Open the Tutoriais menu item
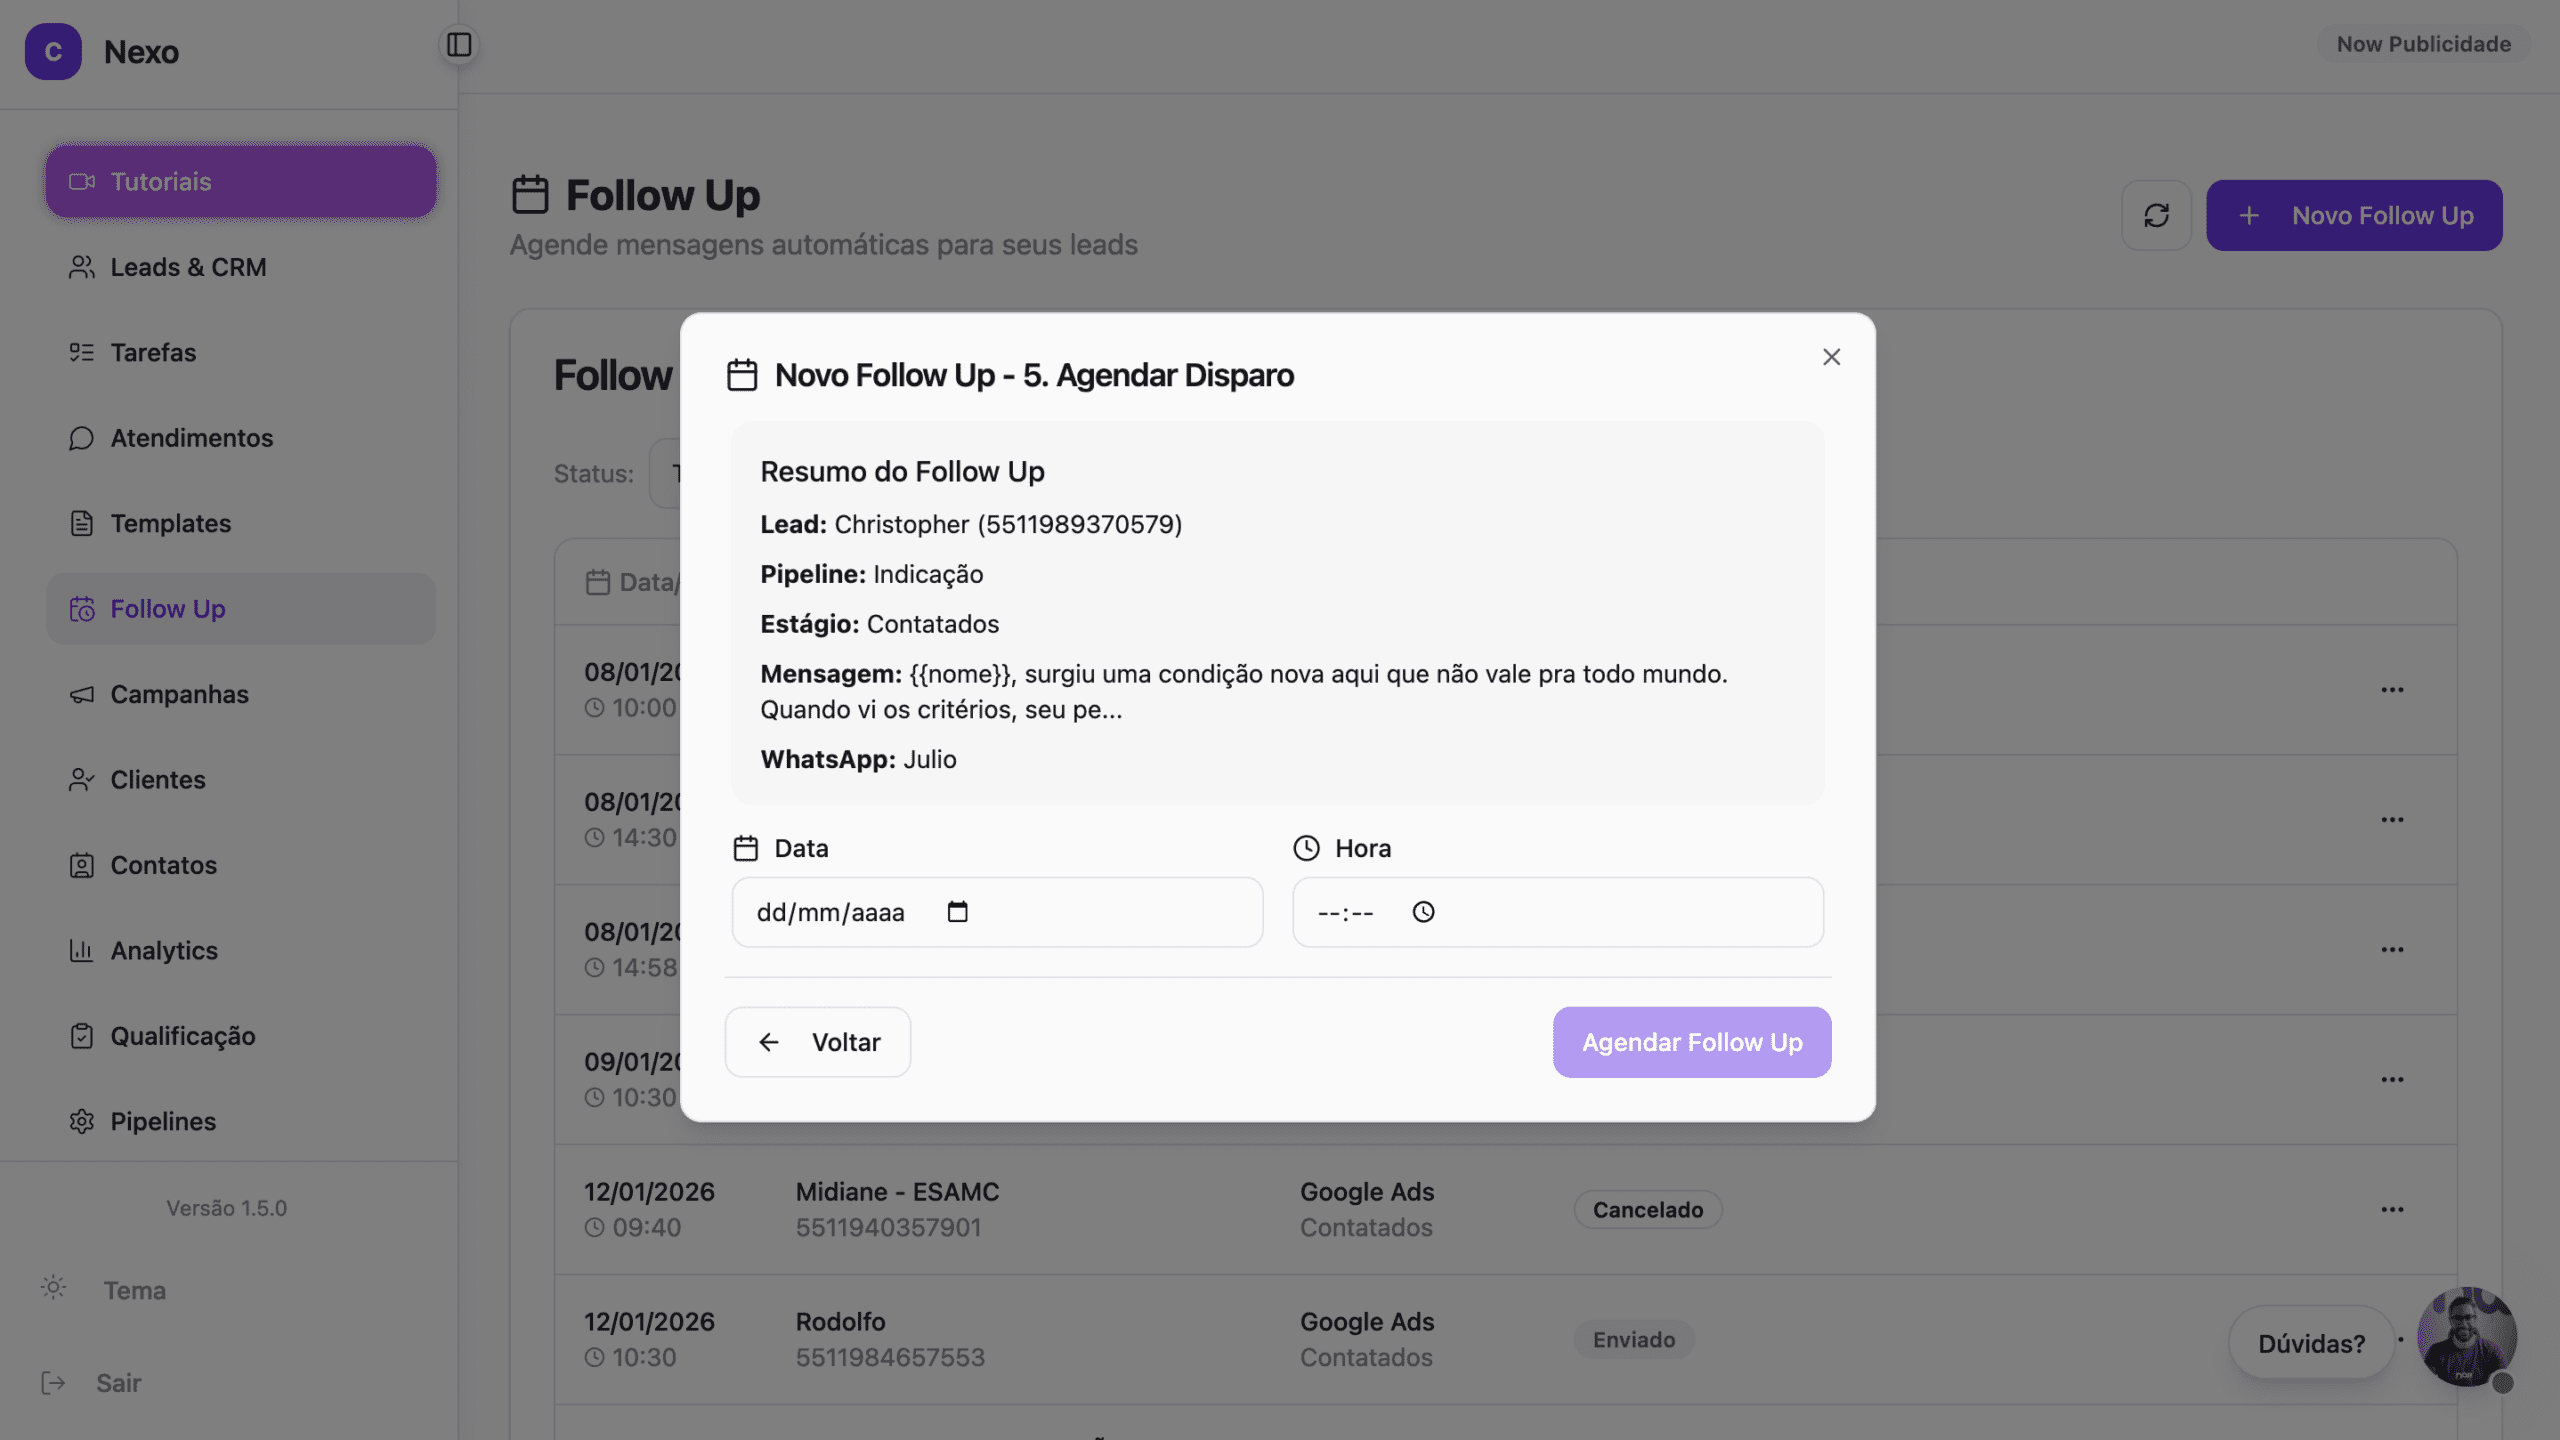Viewport: 2560px width, 1440px height. (x=240, y=182)
